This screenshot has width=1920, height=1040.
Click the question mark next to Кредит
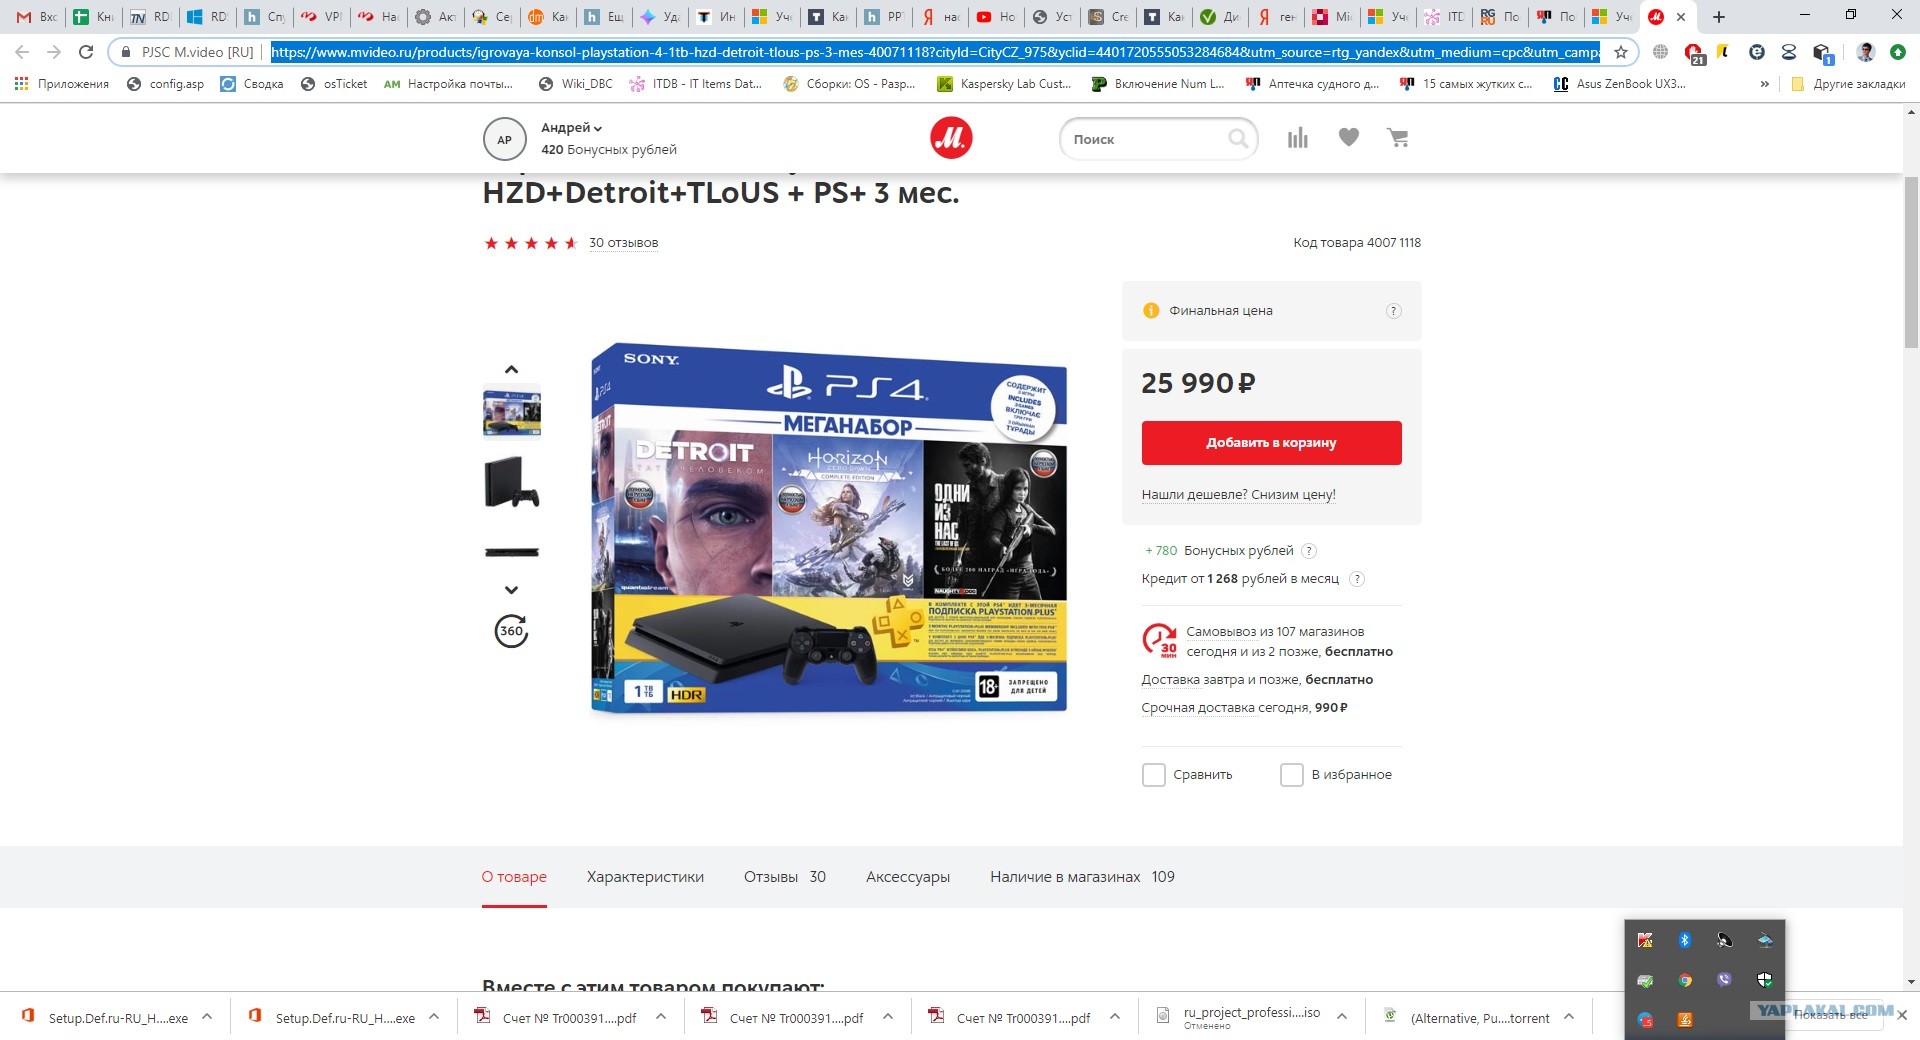point(1357,579)
